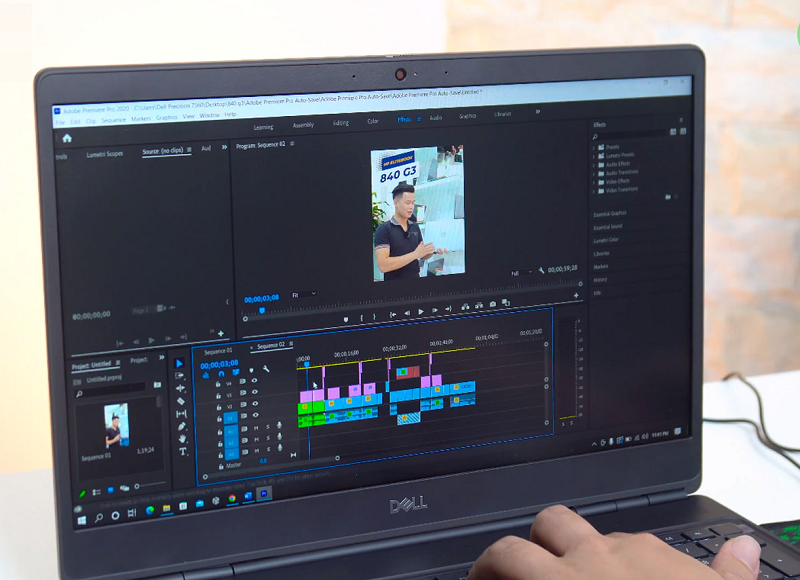The height and width of the screenshot is (580, 800).
Task: Click the Home icon below the menu bar
Action: point(67,139)
